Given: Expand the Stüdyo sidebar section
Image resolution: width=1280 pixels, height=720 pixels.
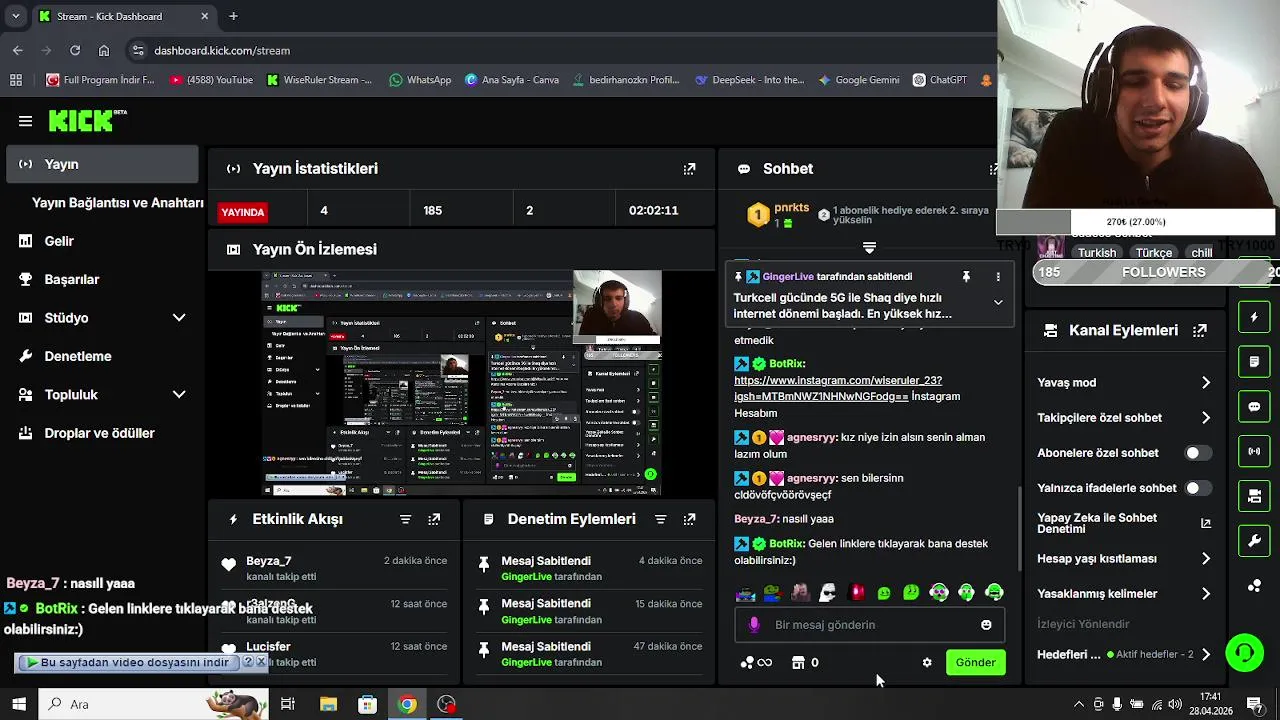Looking at the screenshot, I should click(179, 318).
